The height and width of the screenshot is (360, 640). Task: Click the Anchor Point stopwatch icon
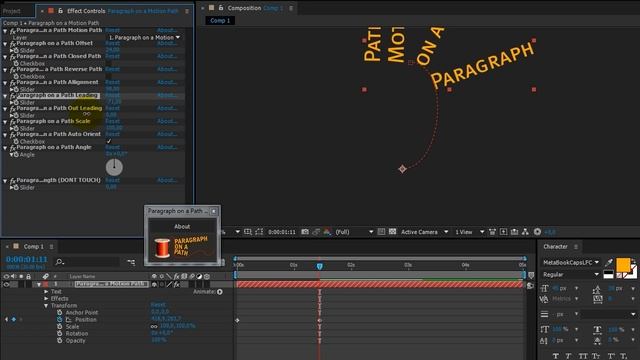click(60, 313)
